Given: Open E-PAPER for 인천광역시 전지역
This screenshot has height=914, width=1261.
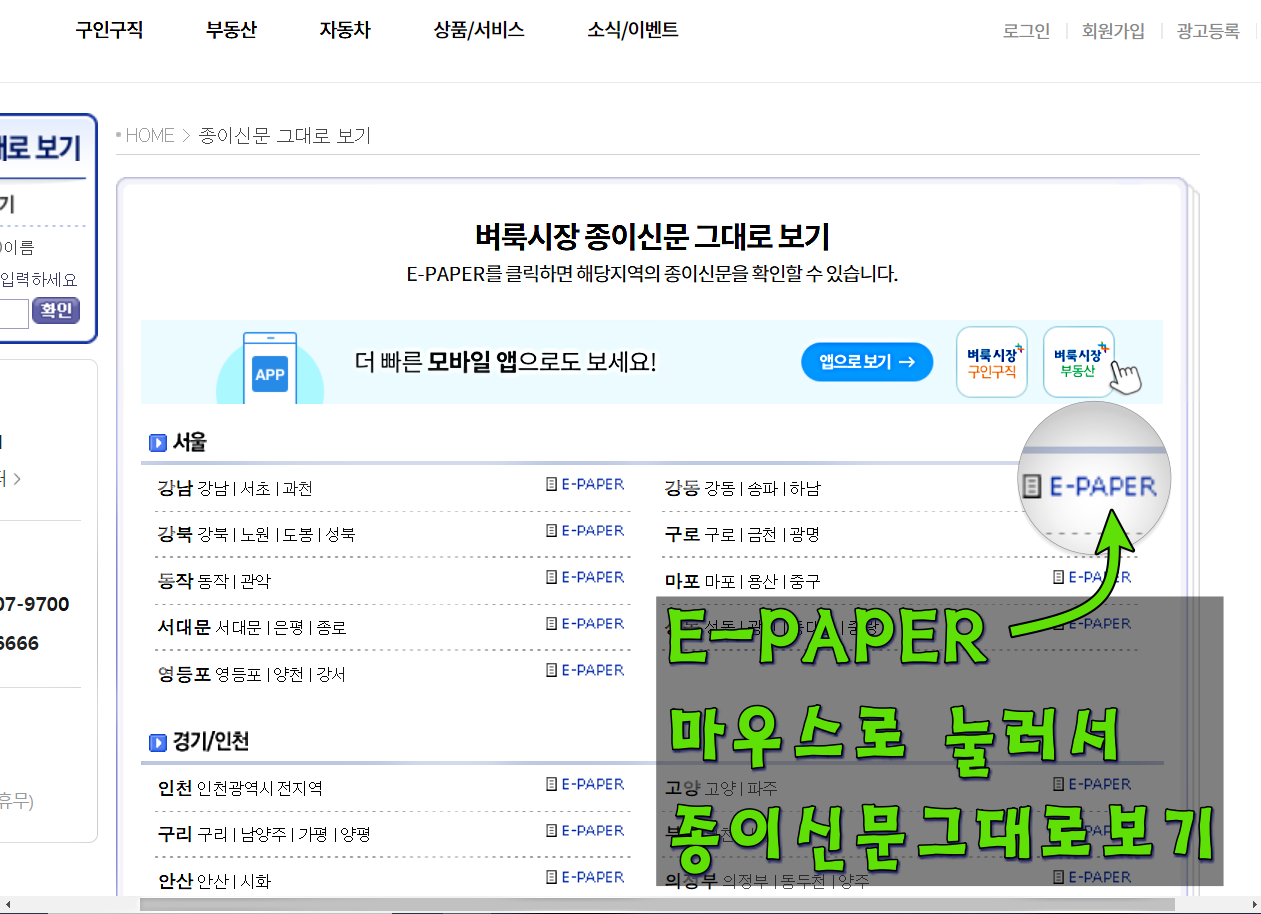Looking at the screenshot, I should pos(585,784).
